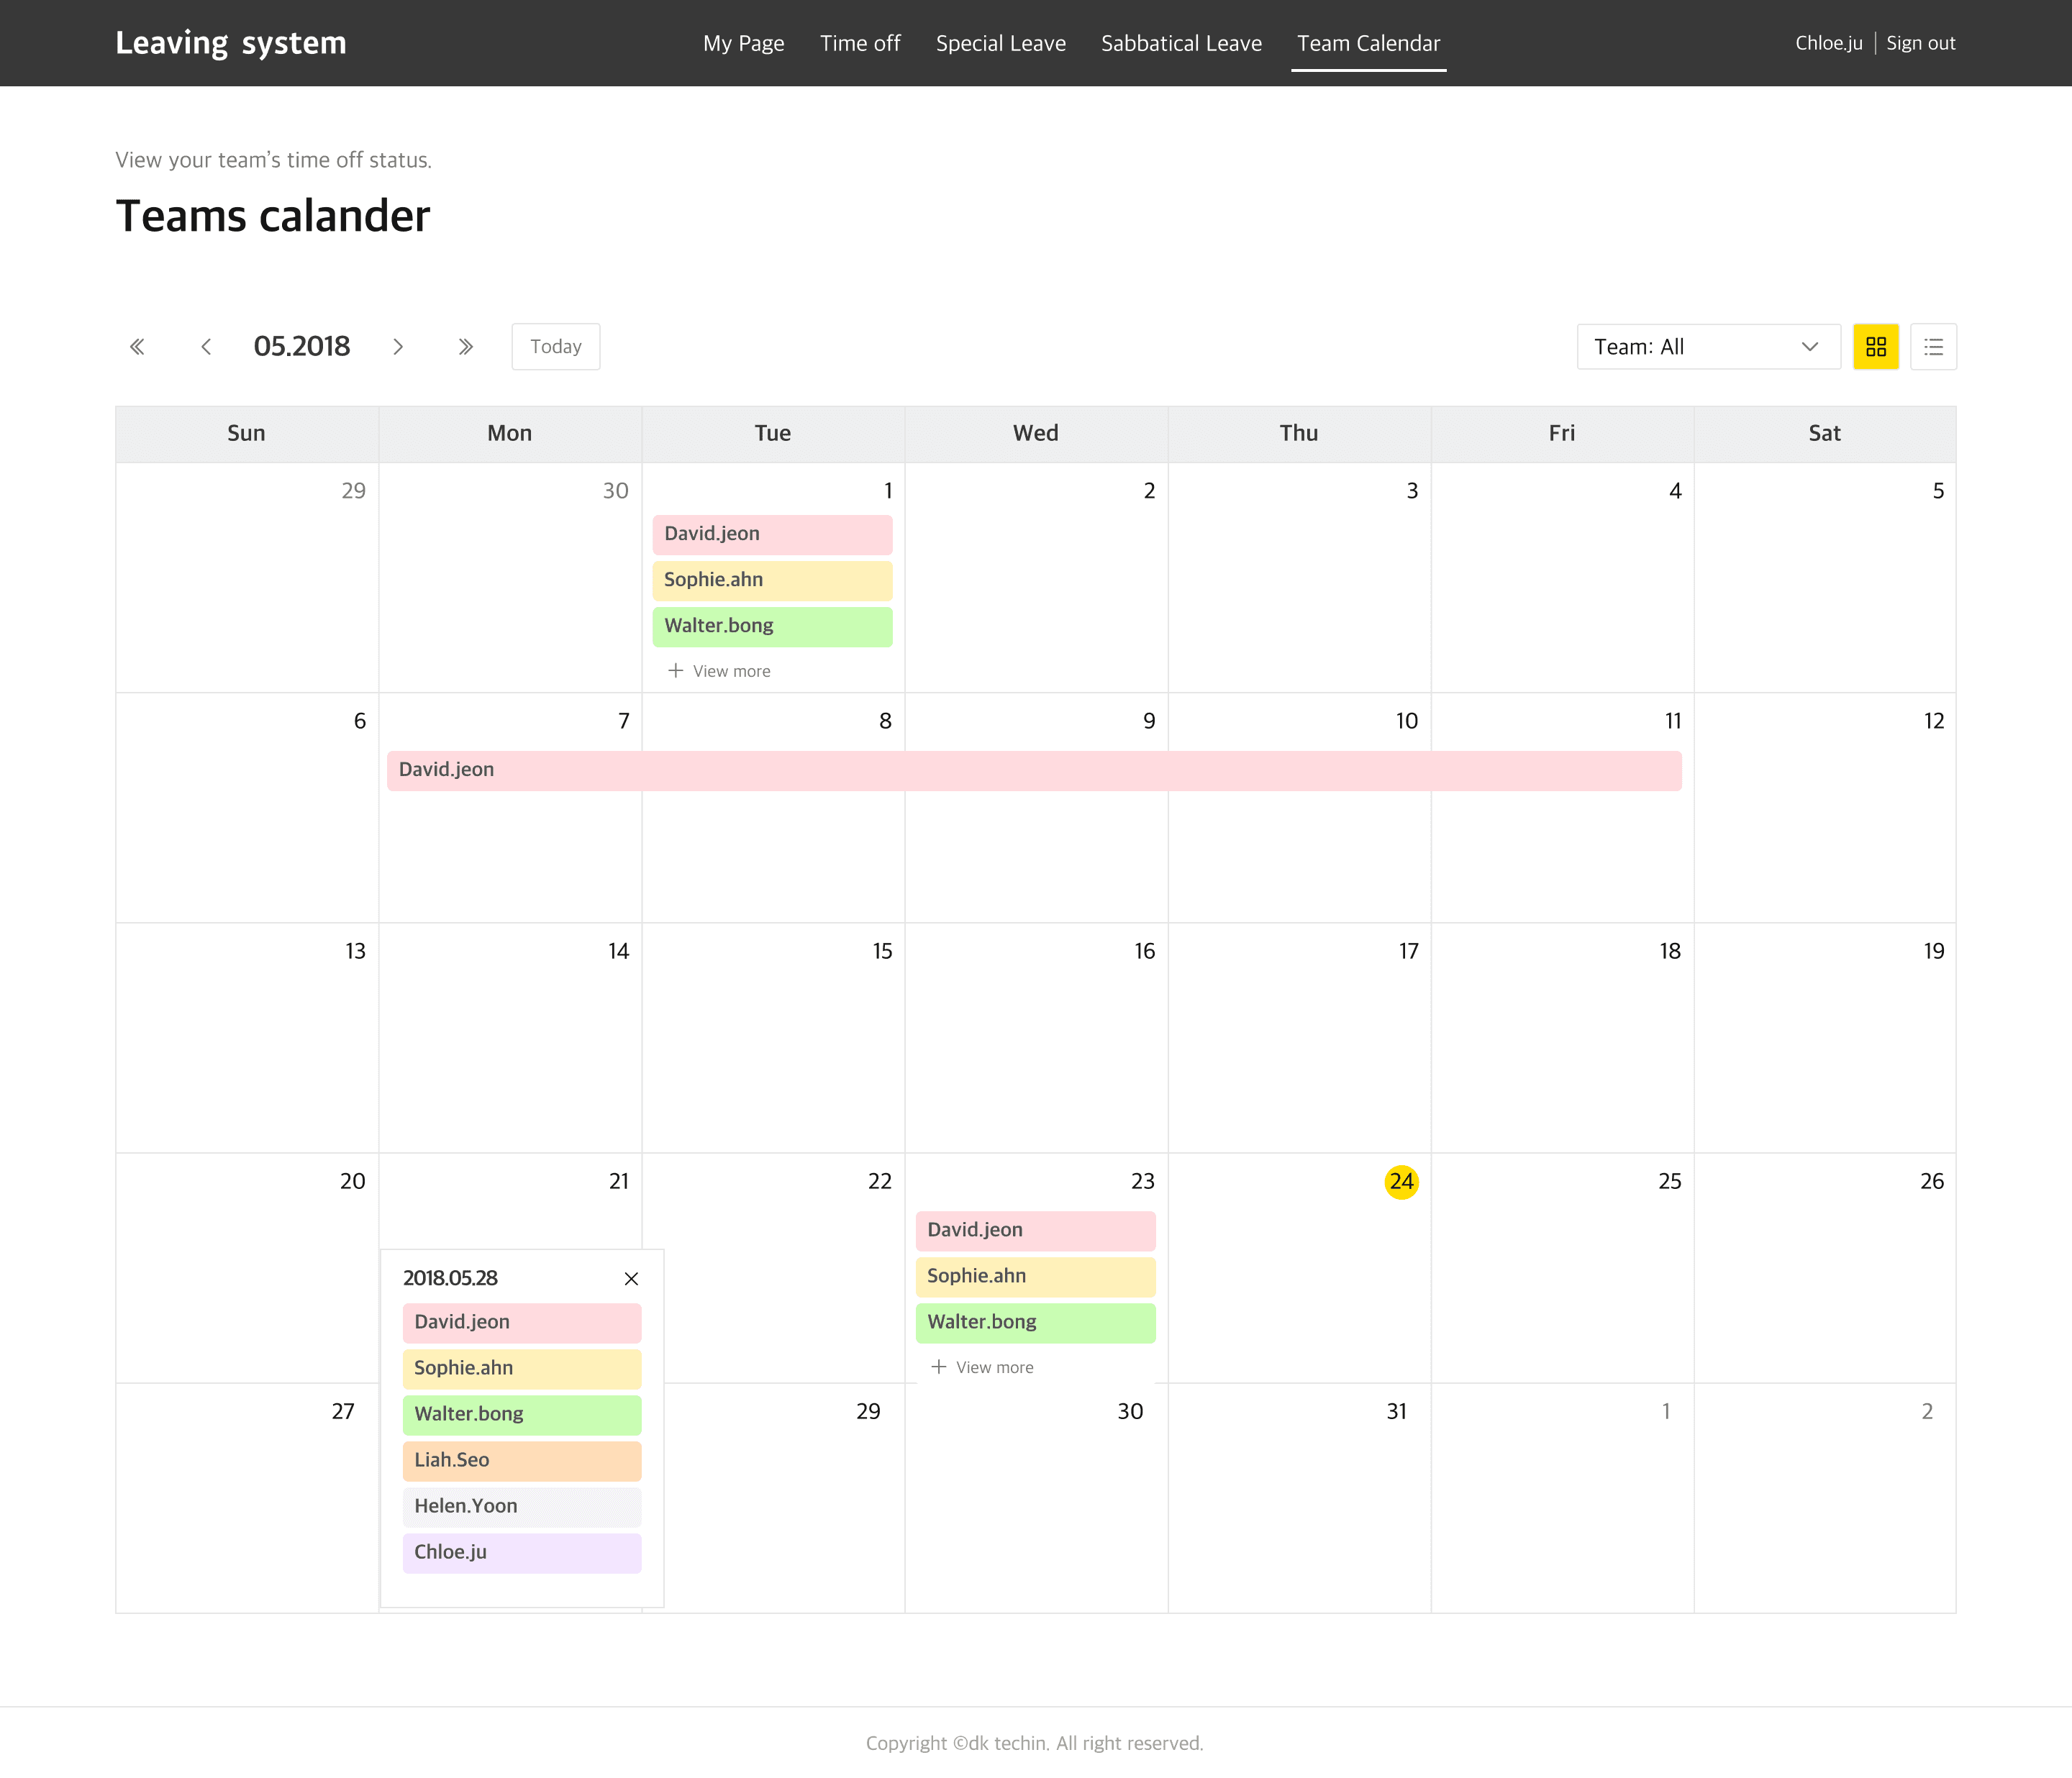Viewport: 2072px width, 1778px height.
Task: Open Special Leave page
Action: [1000, 43]
